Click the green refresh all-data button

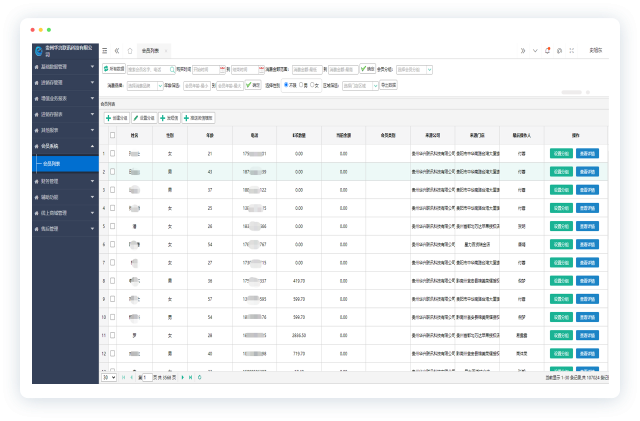pyautogui.click(x=114, y=69)
